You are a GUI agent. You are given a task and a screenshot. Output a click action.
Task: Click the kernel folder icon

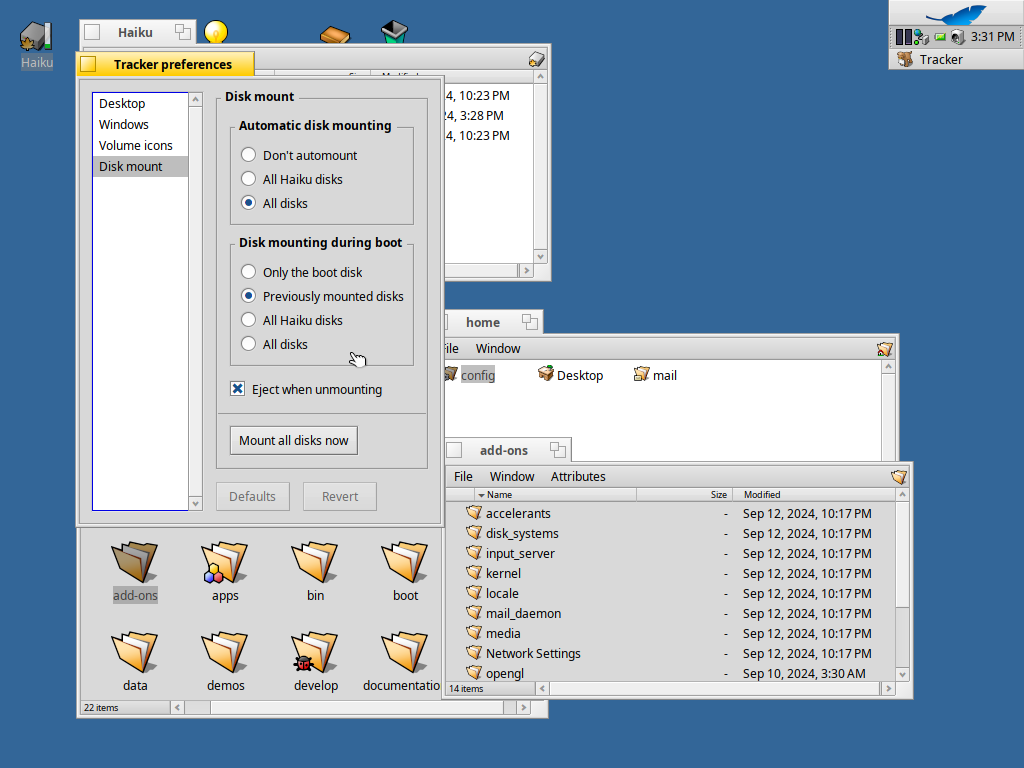click(x=474, y=573)
